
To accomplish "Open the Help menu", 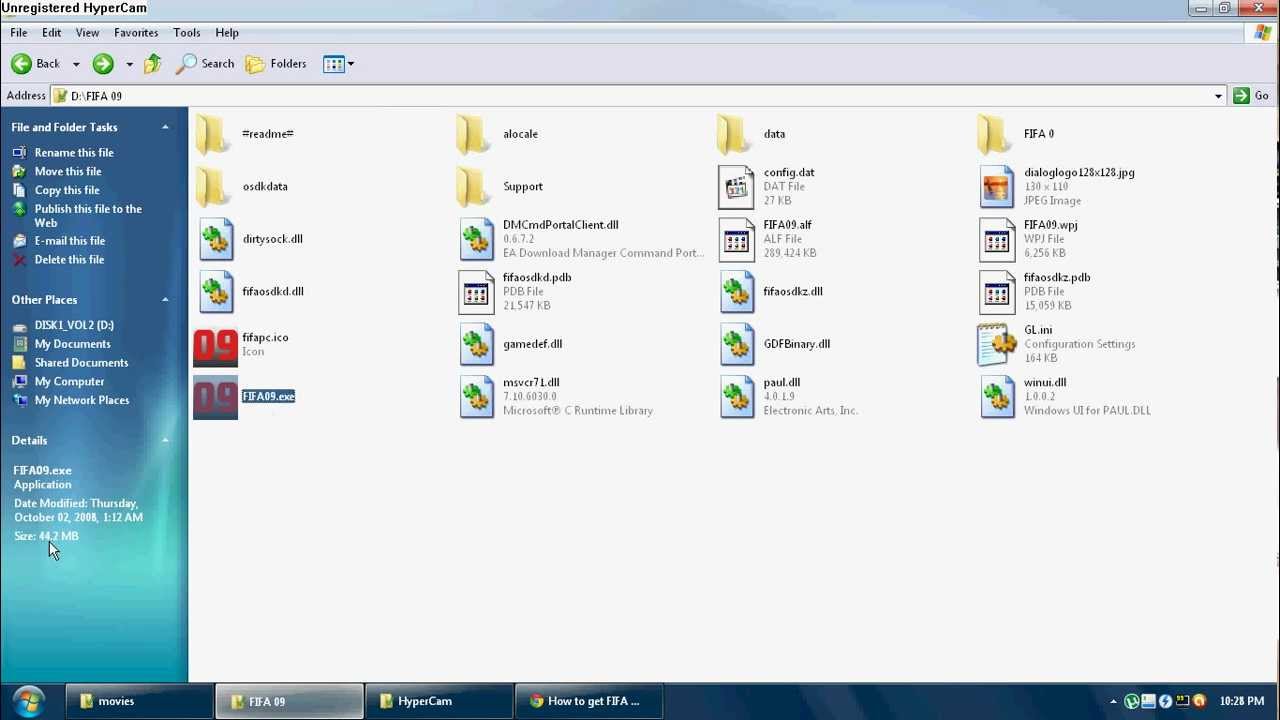I will [x=227, y=33].
